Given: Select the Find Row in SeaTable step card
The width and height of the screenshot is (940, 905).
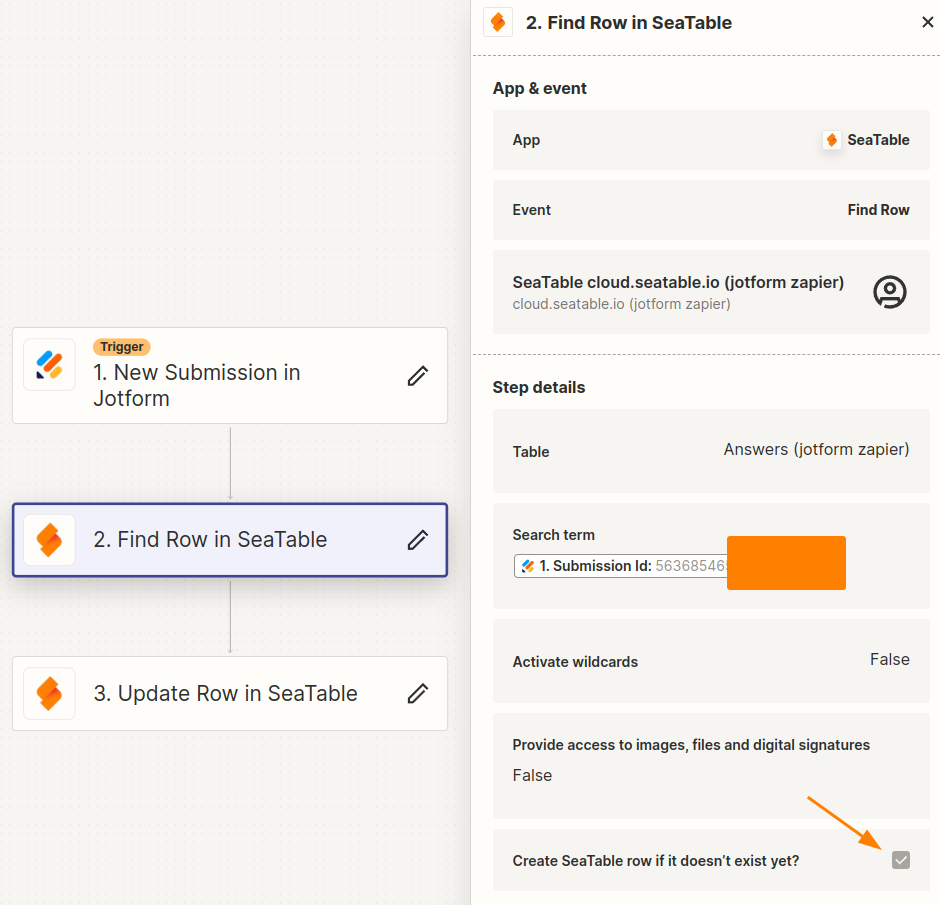Looking at the screenshot, I should pyautogui.click(x=230, y=539).
